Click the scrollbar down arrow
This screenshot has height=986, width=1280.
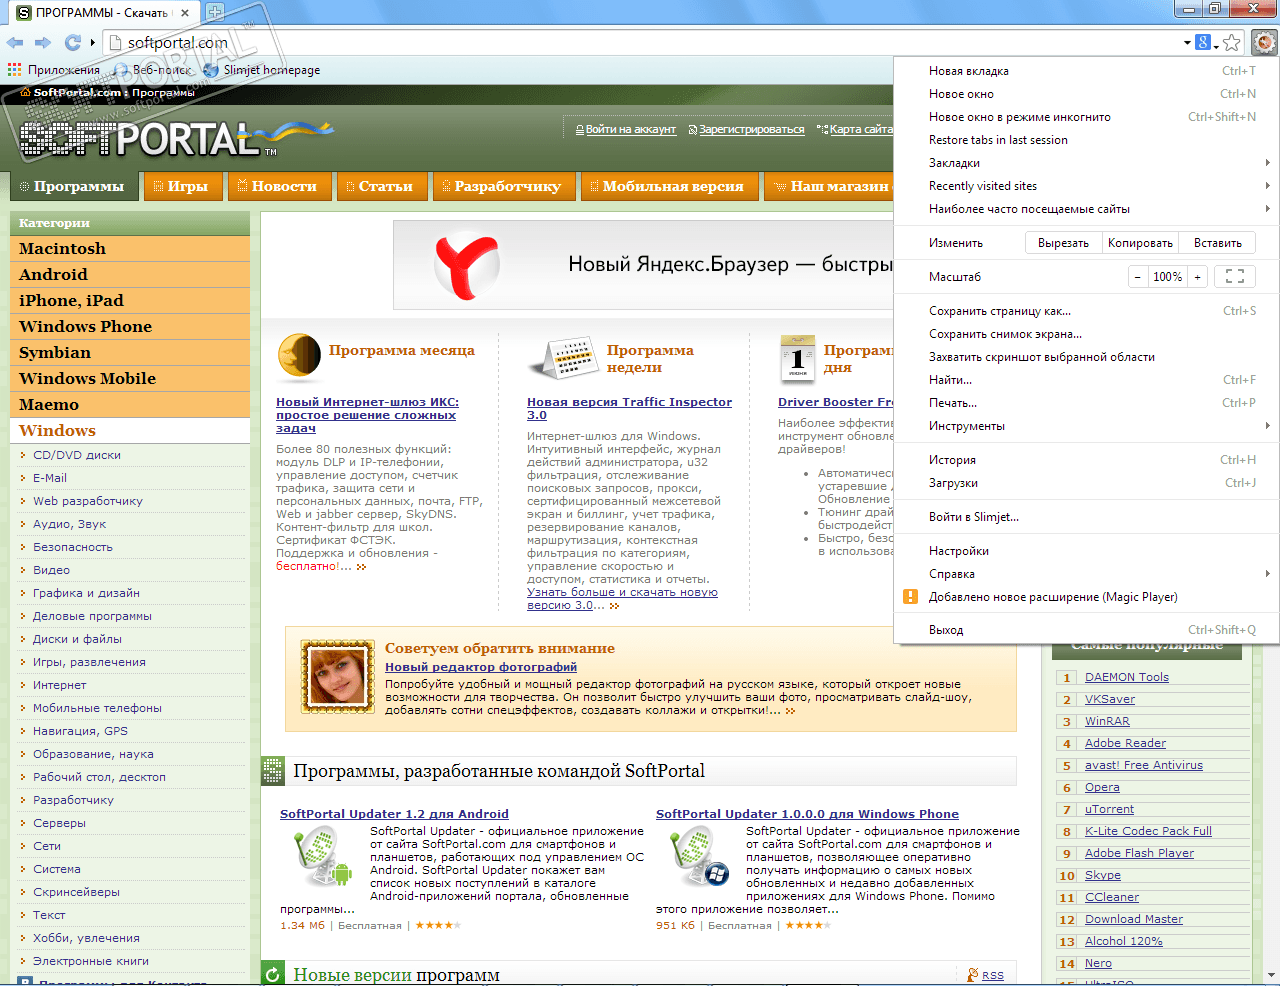click(x=1272, y=976)
